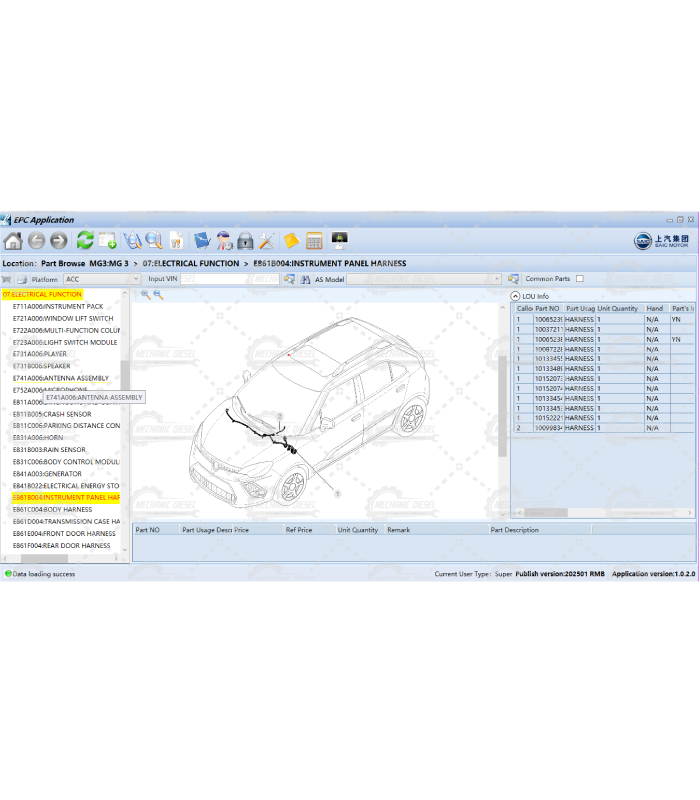Open the calculator icon
This screenshot has height=800, width=700.
(x=314, y=241)
